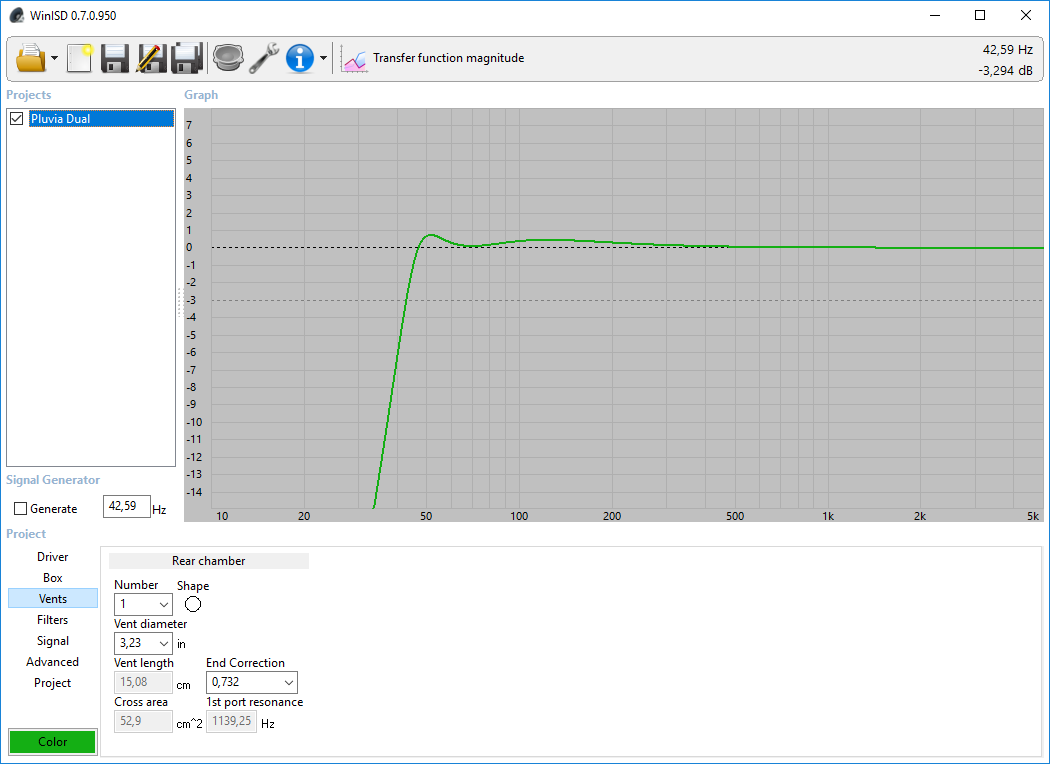The width and height of the screenshot is (1050, 764).
Task: Click the panel splitter grip left of graph
Action: [x=179, y=302]
